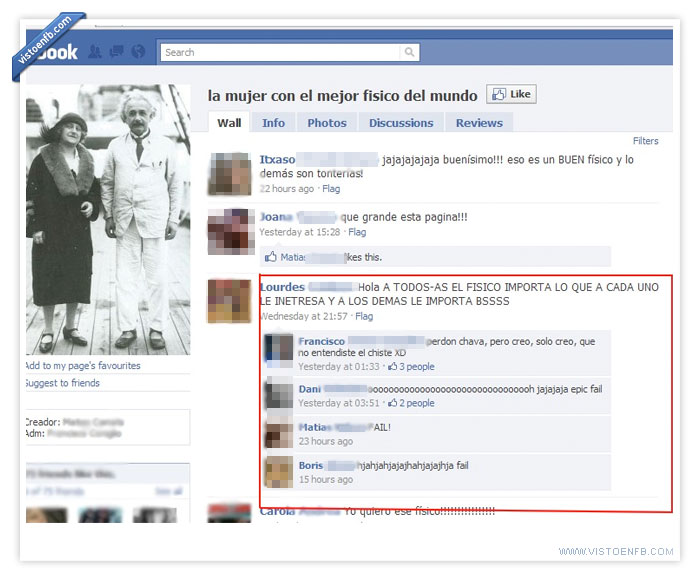
Task: Open the Reviews tab
Action: tap(479, 123)
